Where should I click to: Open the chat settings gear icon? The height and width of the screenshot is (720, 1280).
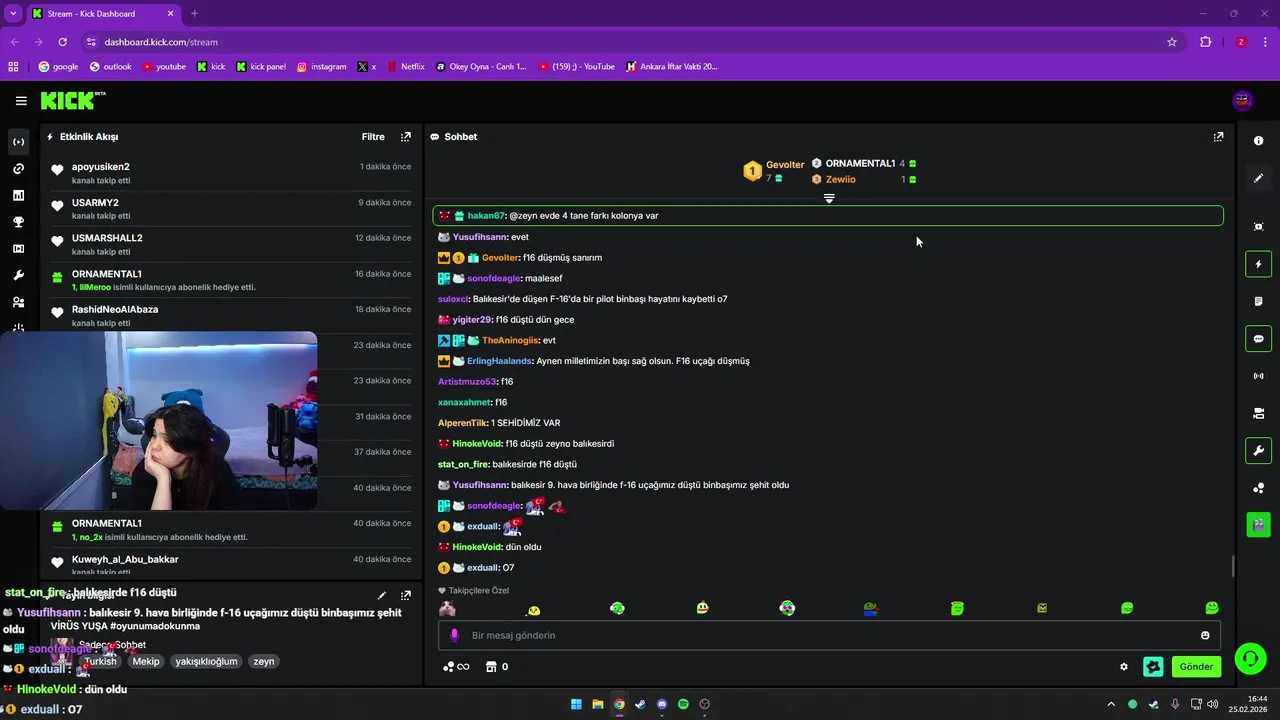(x=1124, y=667)
